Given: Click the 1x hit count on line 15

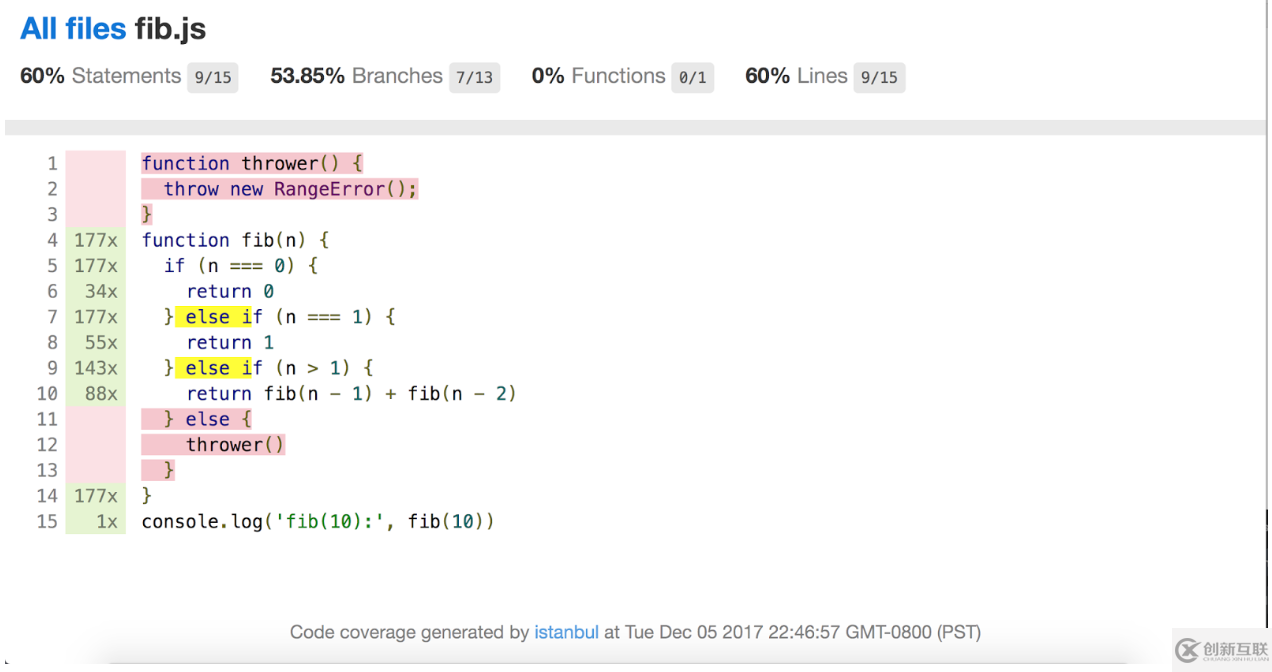Looking at the screenshot, I should (106, 521).
